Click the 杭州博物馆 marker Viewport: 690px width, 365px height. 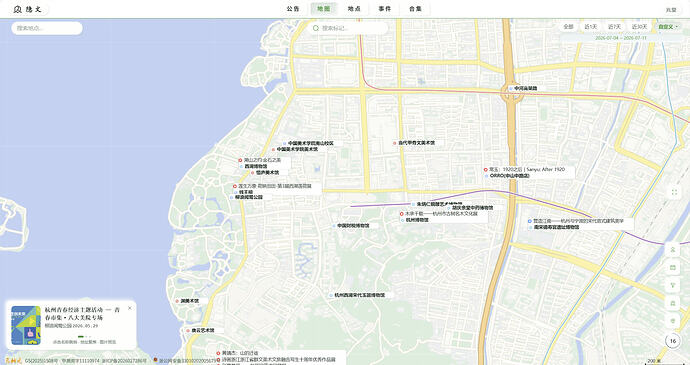pos(415,219)
